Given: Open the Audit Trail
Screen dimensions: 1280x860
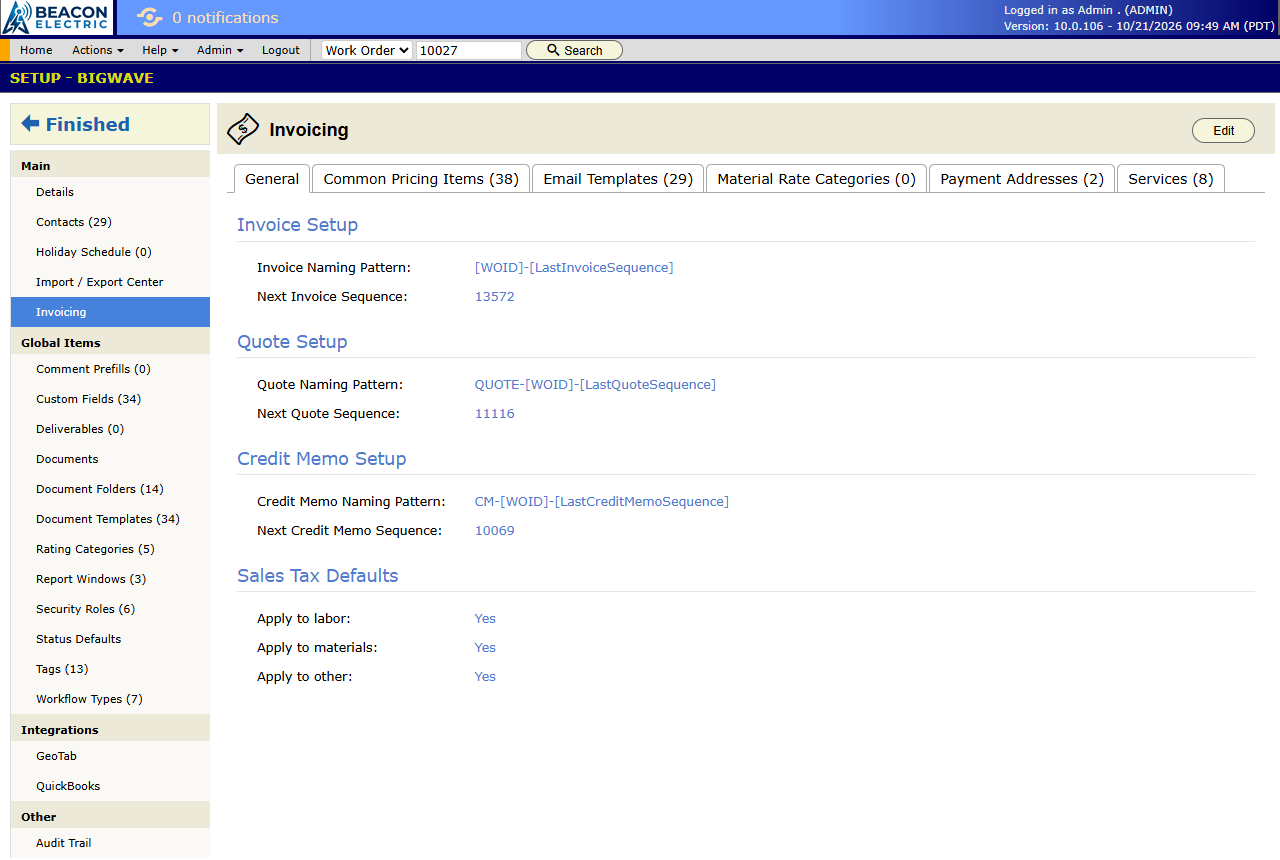Looking at the screenshot, I should (110, 843).
